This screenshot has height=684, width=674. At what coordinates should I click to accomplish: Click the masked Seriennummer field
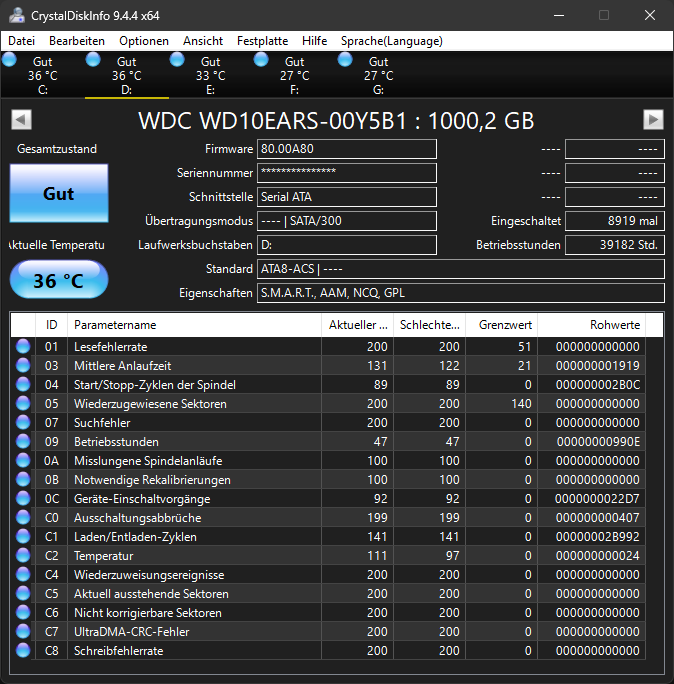pyautogui.click(x=347, y=173)
